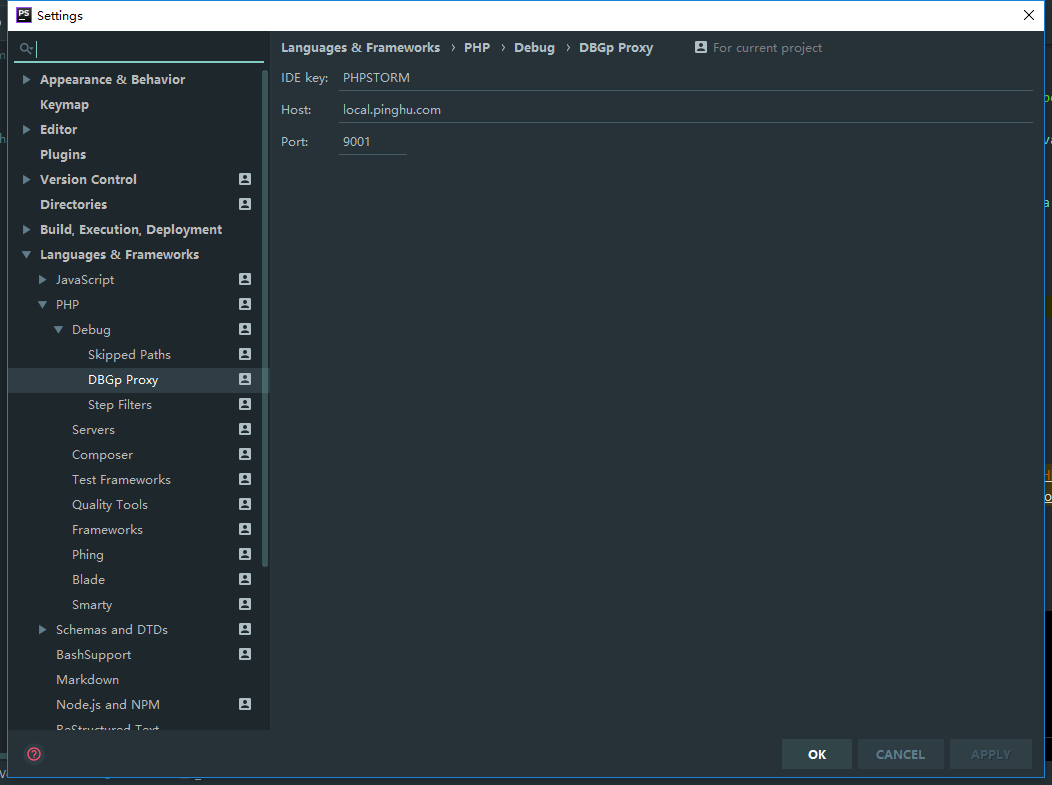Expand Build, Execution, Deployment arrow
The height and width of the screenshot is (785, 1052).
point(26,229)
